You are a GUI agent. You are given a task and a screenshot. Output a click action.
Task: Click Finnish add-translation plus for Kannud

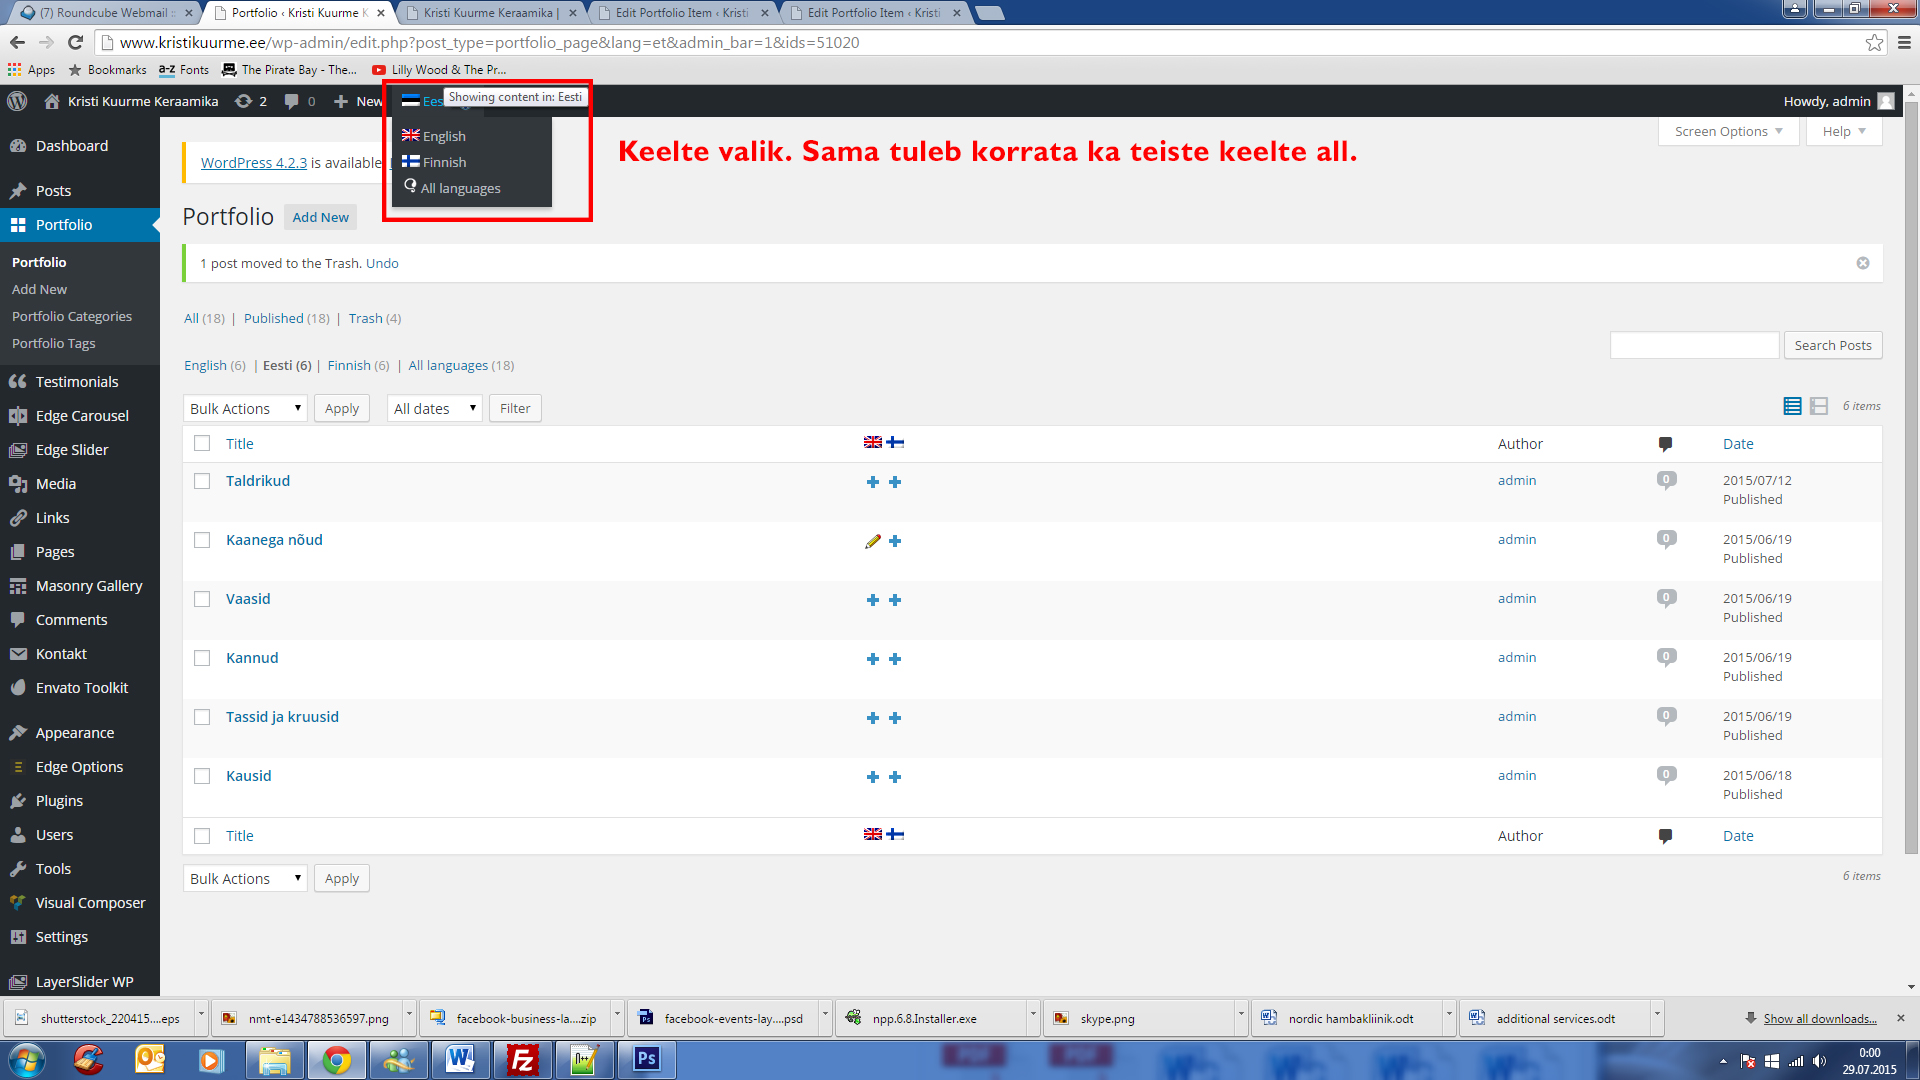click(895, 659)
